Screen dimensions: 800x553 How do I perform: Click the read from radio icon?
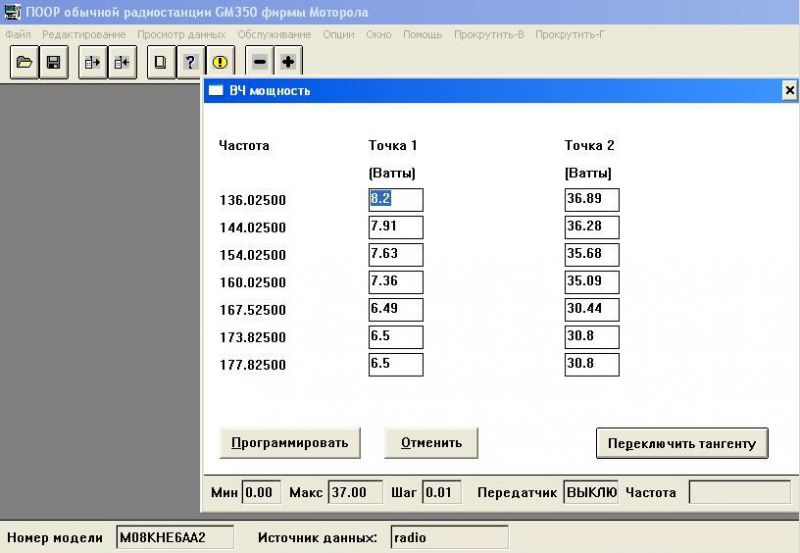93,62
